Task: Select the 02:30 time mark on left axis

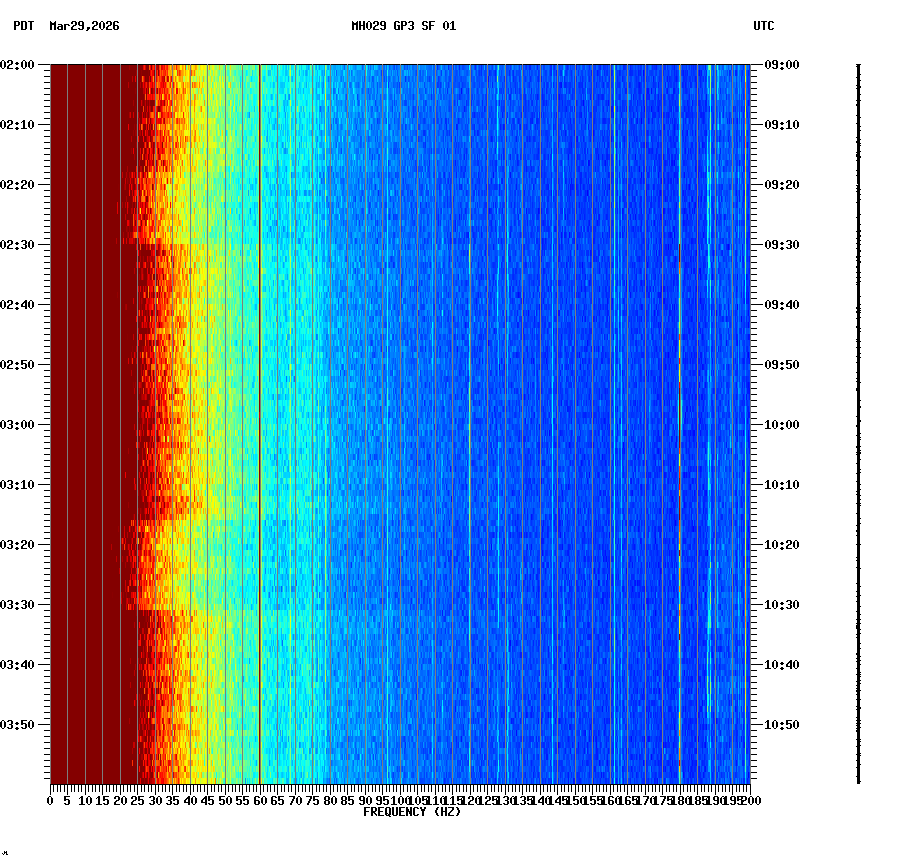Action: click(x=19, y=243)
